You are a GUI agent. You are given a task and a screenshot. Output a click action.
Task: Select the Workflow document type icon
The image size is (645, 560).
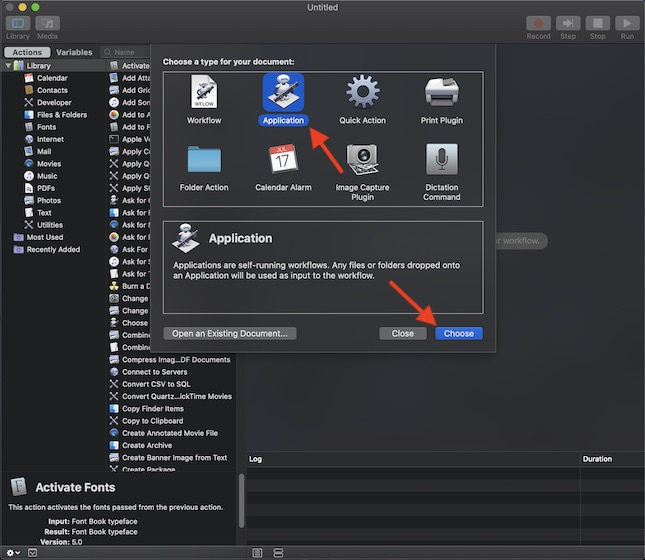tap(203, 93)
